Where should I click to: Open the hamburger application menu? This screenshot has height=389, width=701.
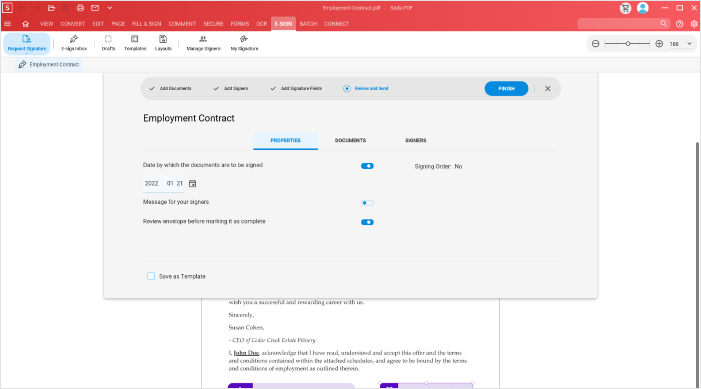click(8, 24)
